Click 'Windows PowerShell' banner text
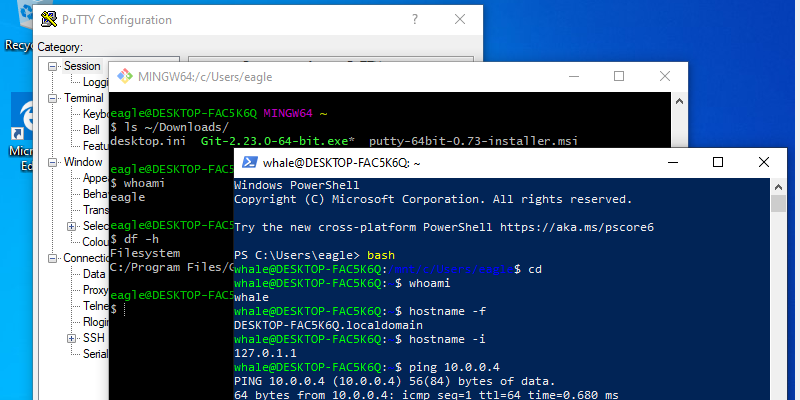 point(297,185)
